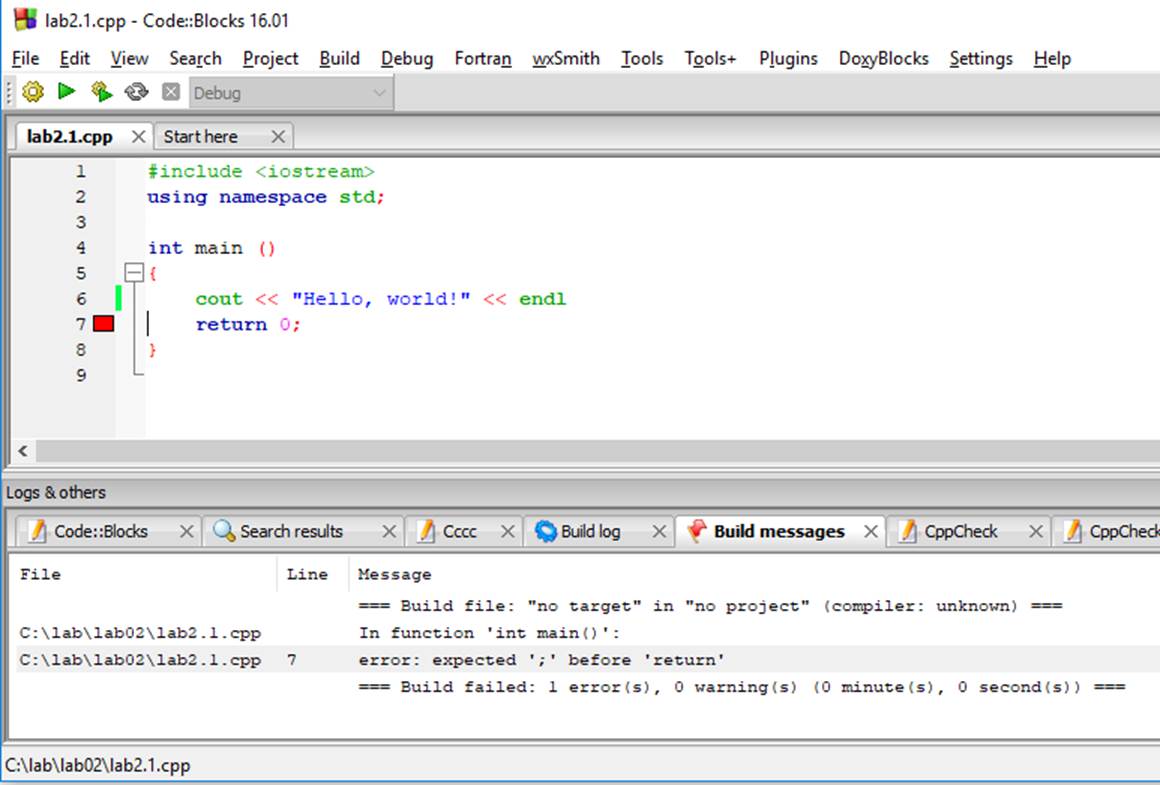Click the Code::Blocks tab pencil icon
Screen dimensions: 1160x785
[37, 530]
